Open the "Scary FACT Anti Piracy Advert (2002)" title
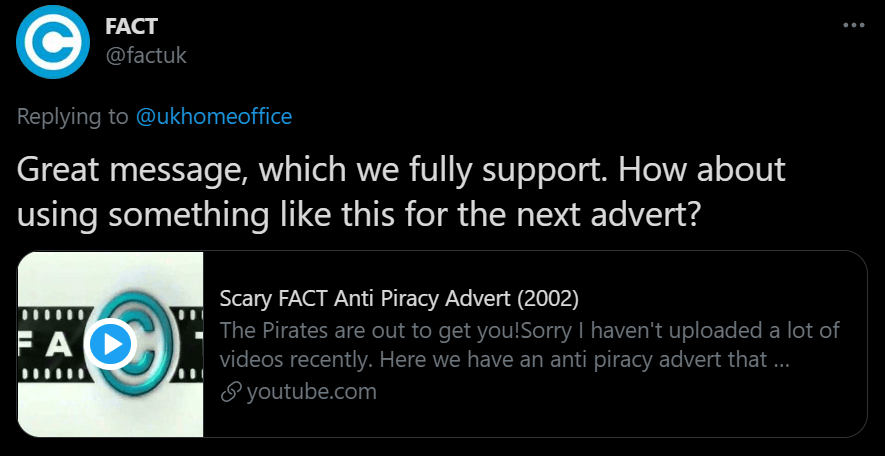This screenshot has width=885, height=456. [399, 299]
